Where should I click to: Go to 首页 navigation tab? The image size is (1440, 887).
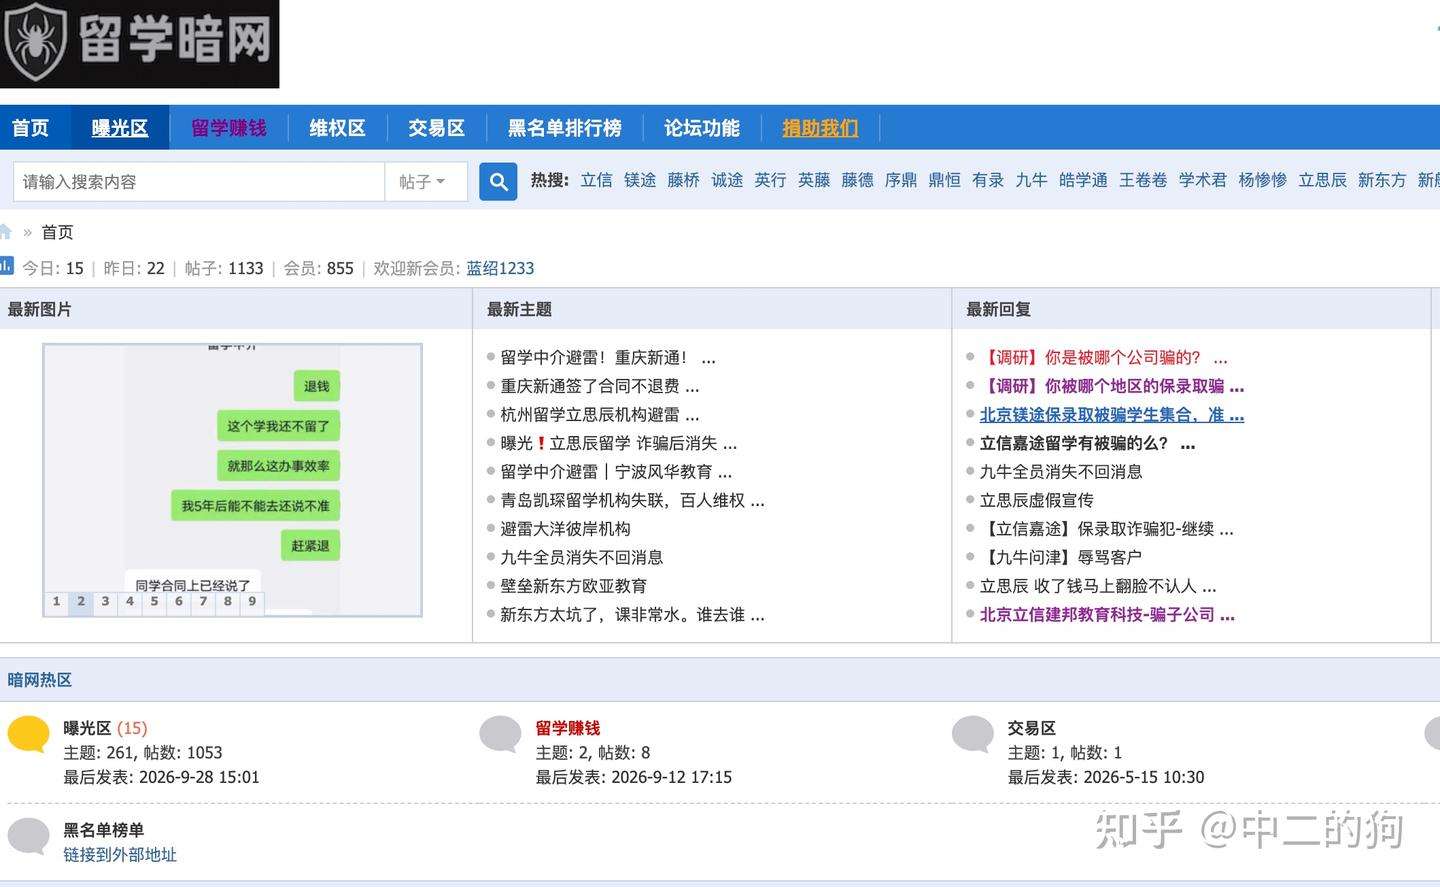31,128
